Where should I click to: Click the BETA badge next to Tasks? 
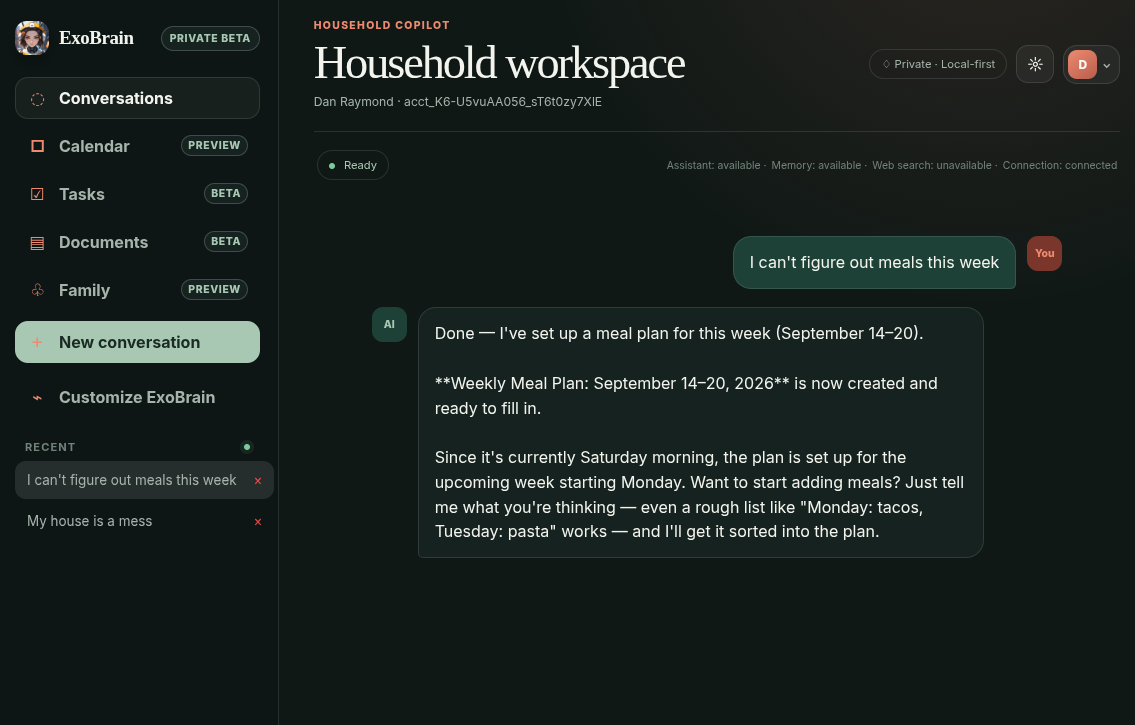226,193
